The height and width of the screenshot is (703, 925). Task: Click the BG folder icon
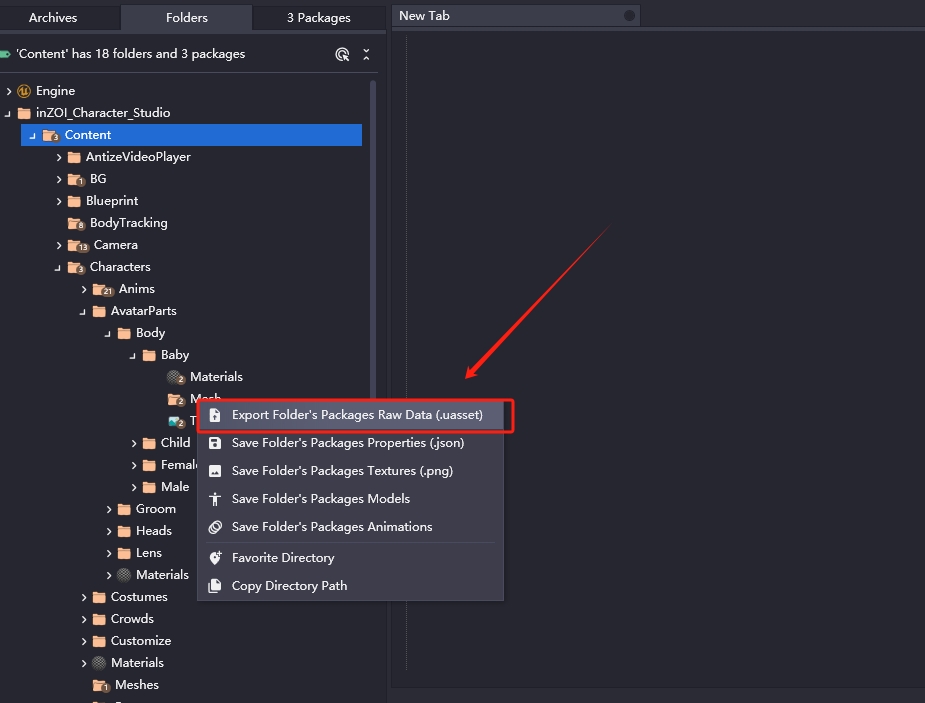pyautogui.click(x=76, y=179)
